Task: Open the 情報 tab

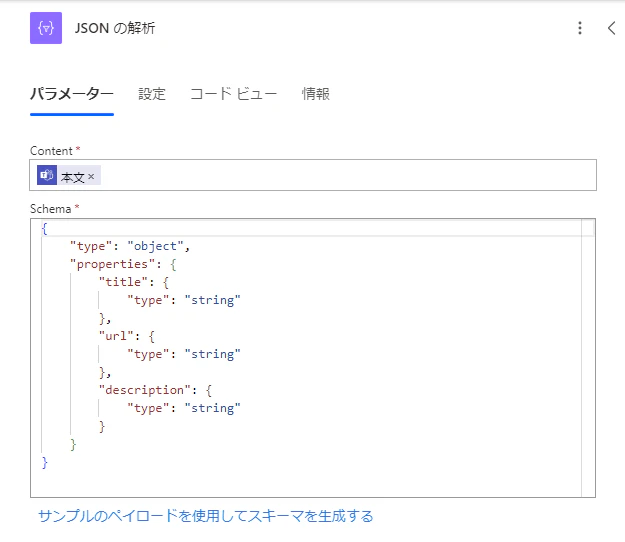Action: click(x=316, y=94)
